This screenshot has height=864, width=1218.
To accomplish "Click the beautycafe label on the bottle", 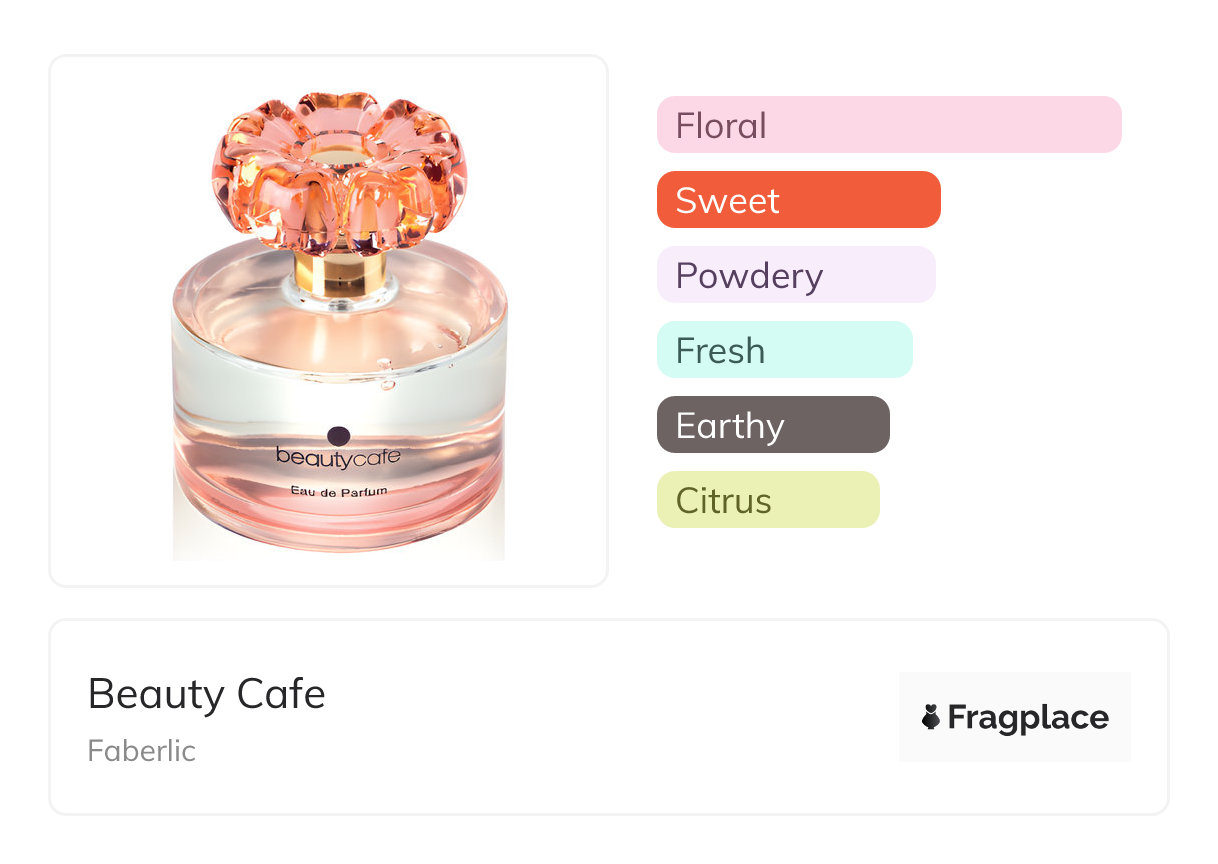I will [338, 457].
